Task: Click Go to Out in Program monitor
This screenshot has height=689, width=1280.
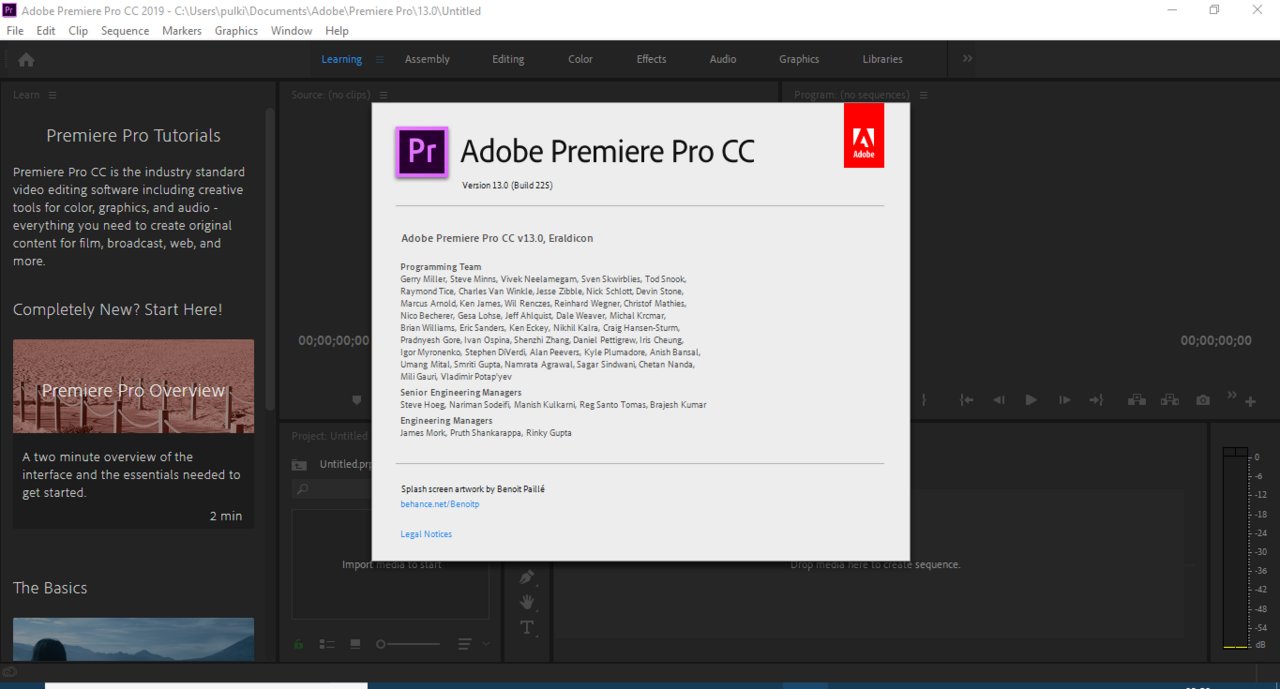Action: 1096,400
